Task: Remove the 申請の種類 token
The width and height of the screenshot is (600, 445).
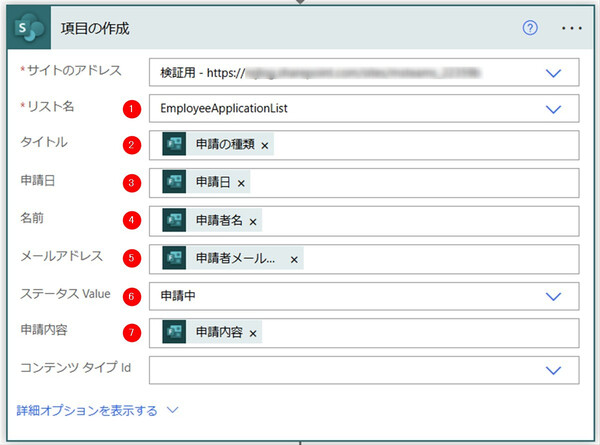Action: point(264,145)
